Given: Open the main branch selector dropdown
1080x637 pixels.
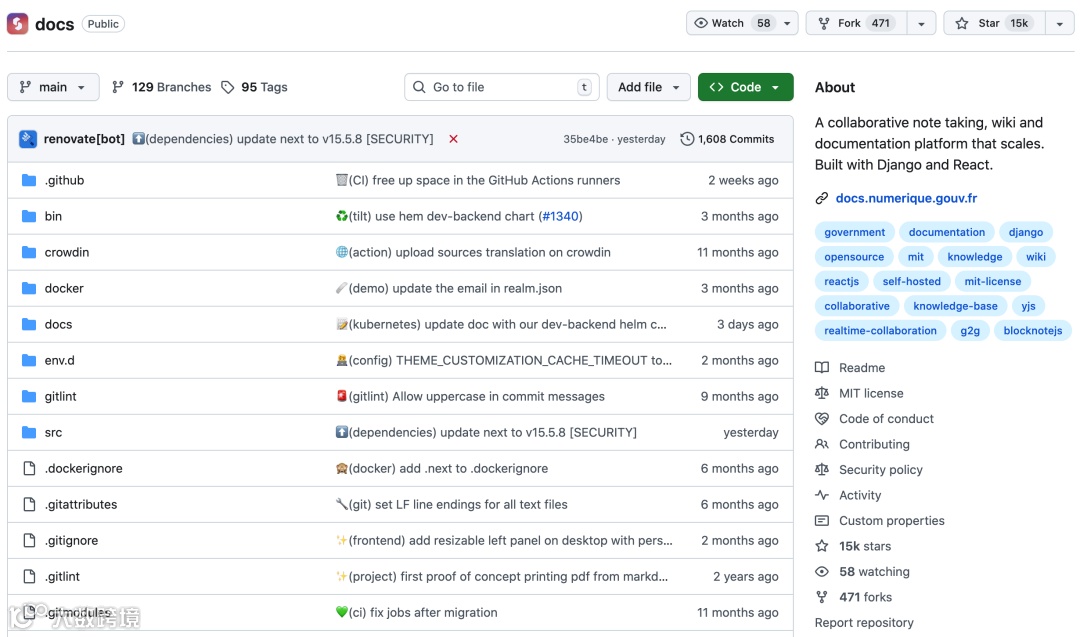Looking at the screenshot, I should (x=53, y=87).
